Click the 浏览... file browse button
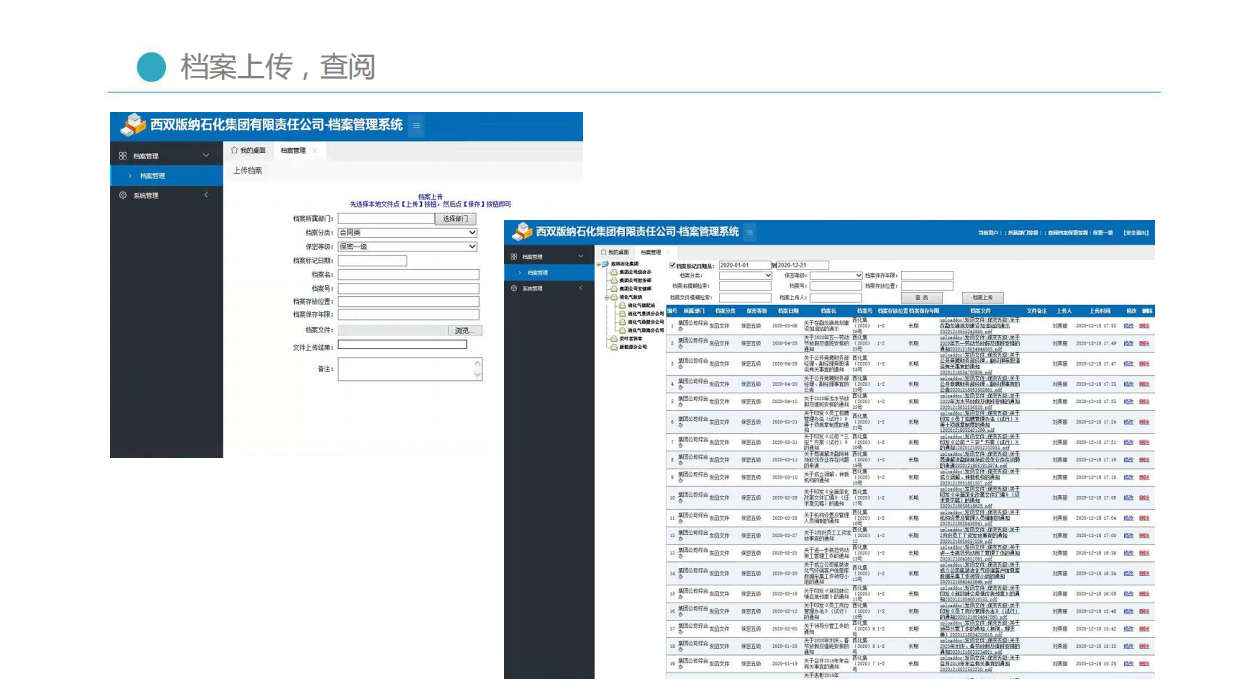The width and height of the screenshot is (1246, 699). pos(464,330)
